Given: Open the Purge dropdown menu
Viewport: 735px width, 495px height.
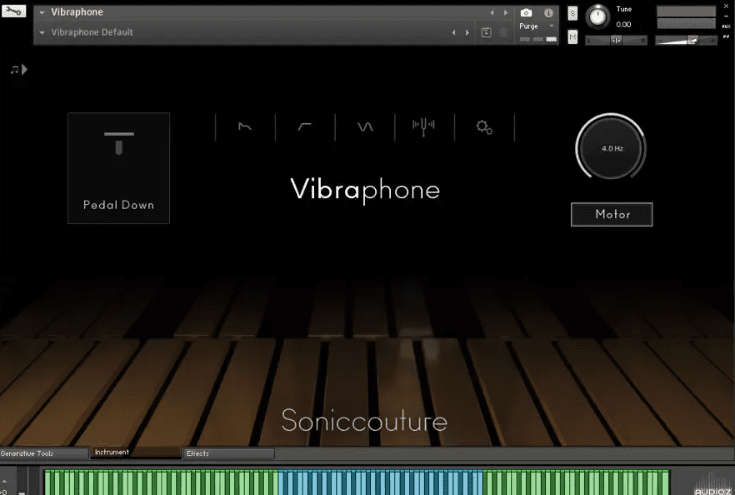Looking at the screenshot, I should pos(536,27).
